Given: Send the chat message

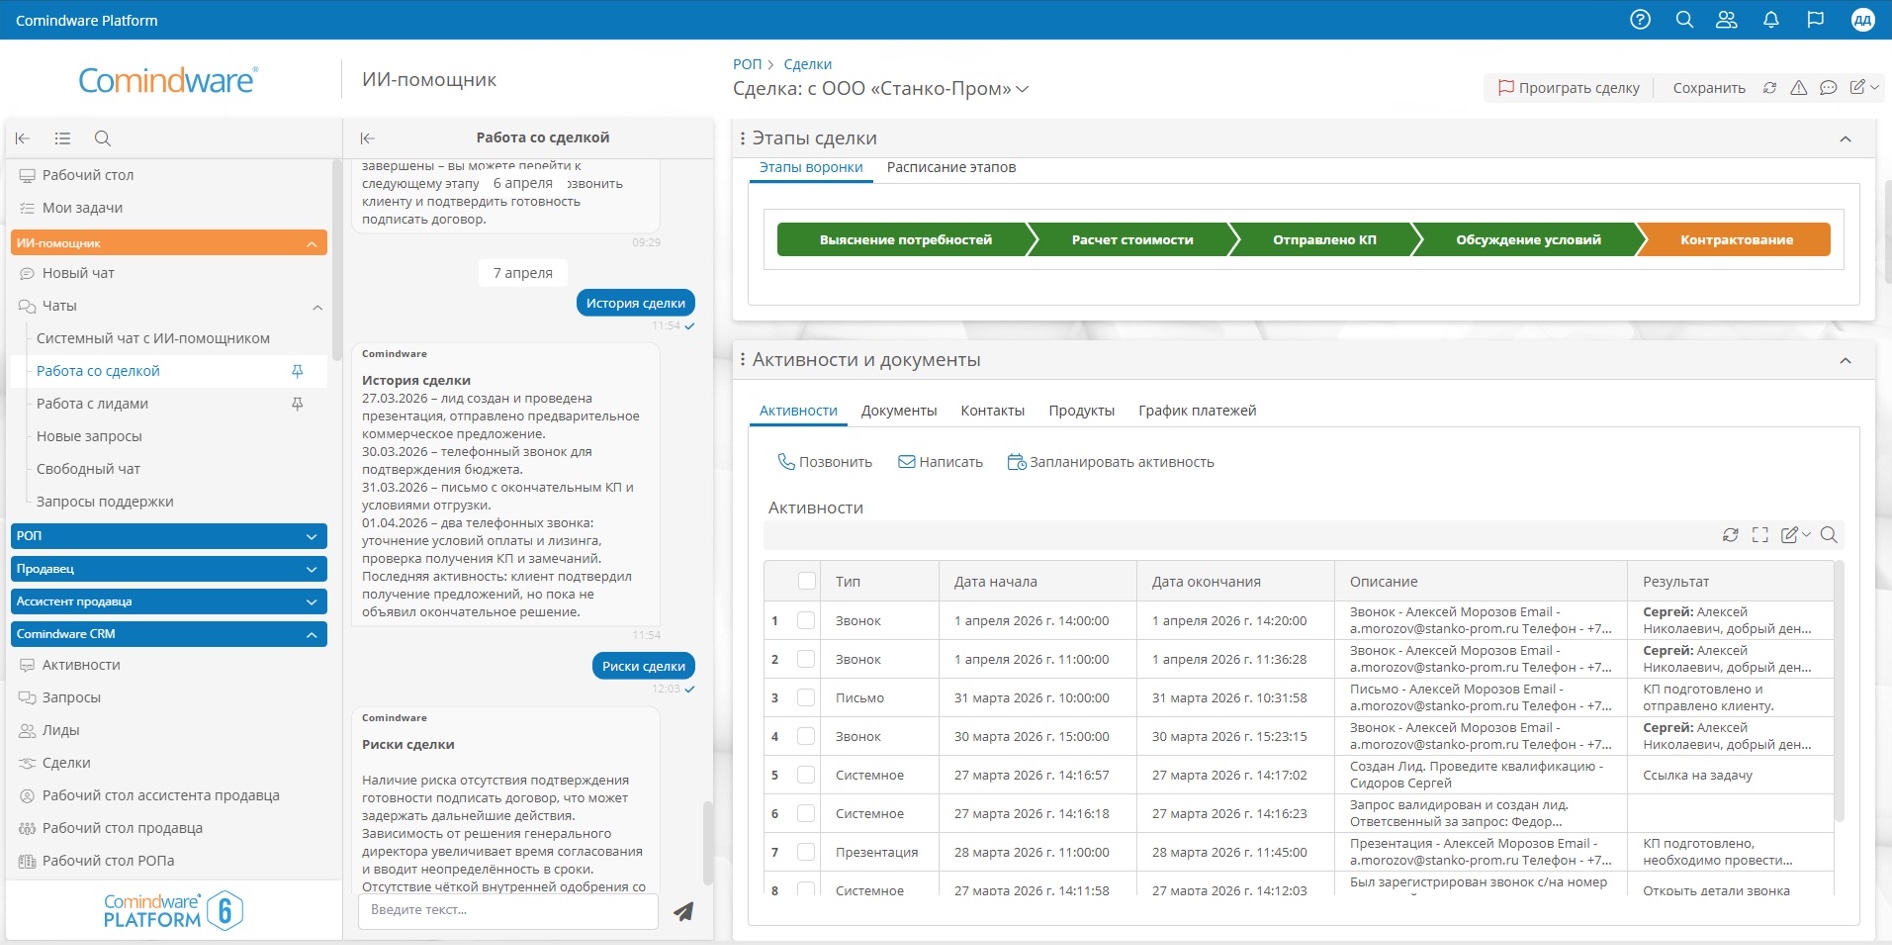Looking at the screenshot, I should coord(683,911).
